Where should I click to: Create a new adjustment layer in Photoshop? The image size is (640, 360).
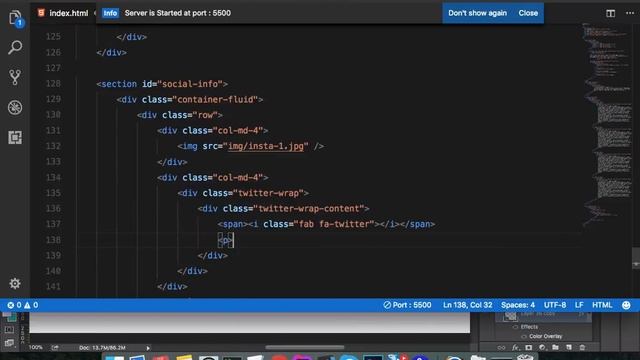coord(542,348)
